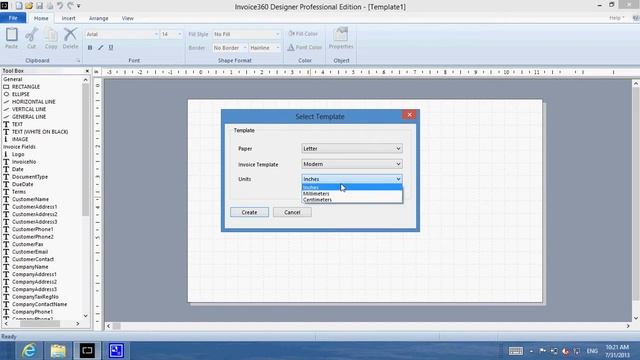
Task: Open object Properties
Action: (341, 38)
